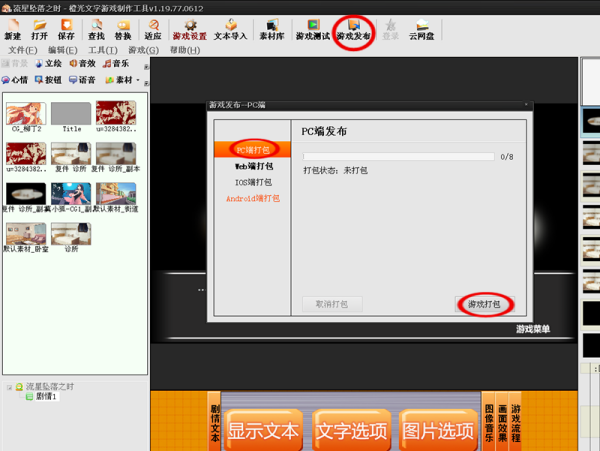Image resolution: width=600 pixels, height=451 pixels.
Task: Click 文本导入 text import icon
Action: tap(230, 29)
